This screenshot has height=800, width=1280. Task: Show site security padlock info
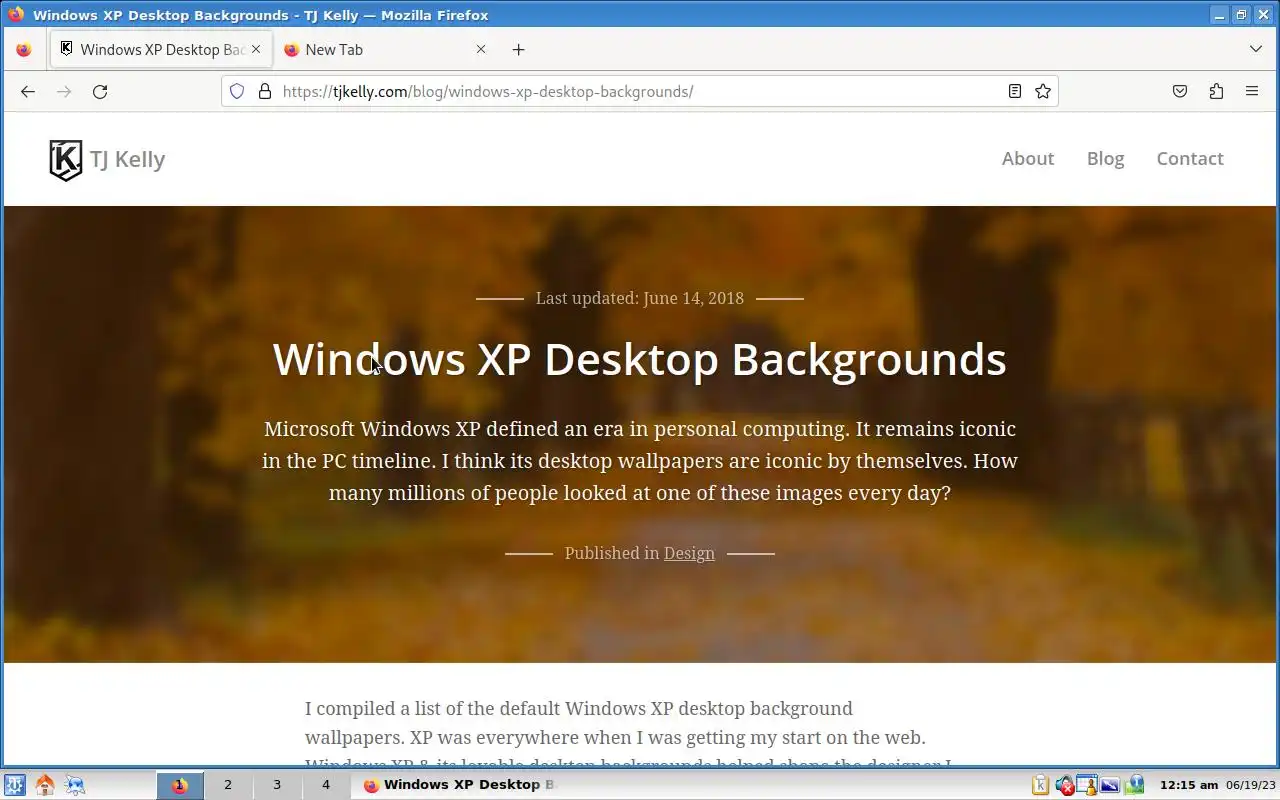point(265,91)
